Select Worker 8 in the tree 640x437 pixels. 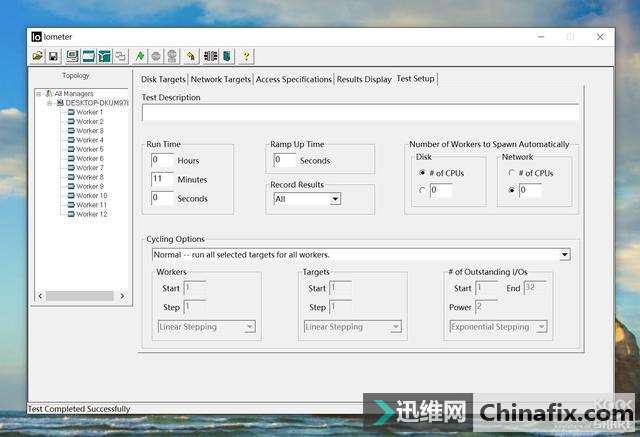coord(90,177)
